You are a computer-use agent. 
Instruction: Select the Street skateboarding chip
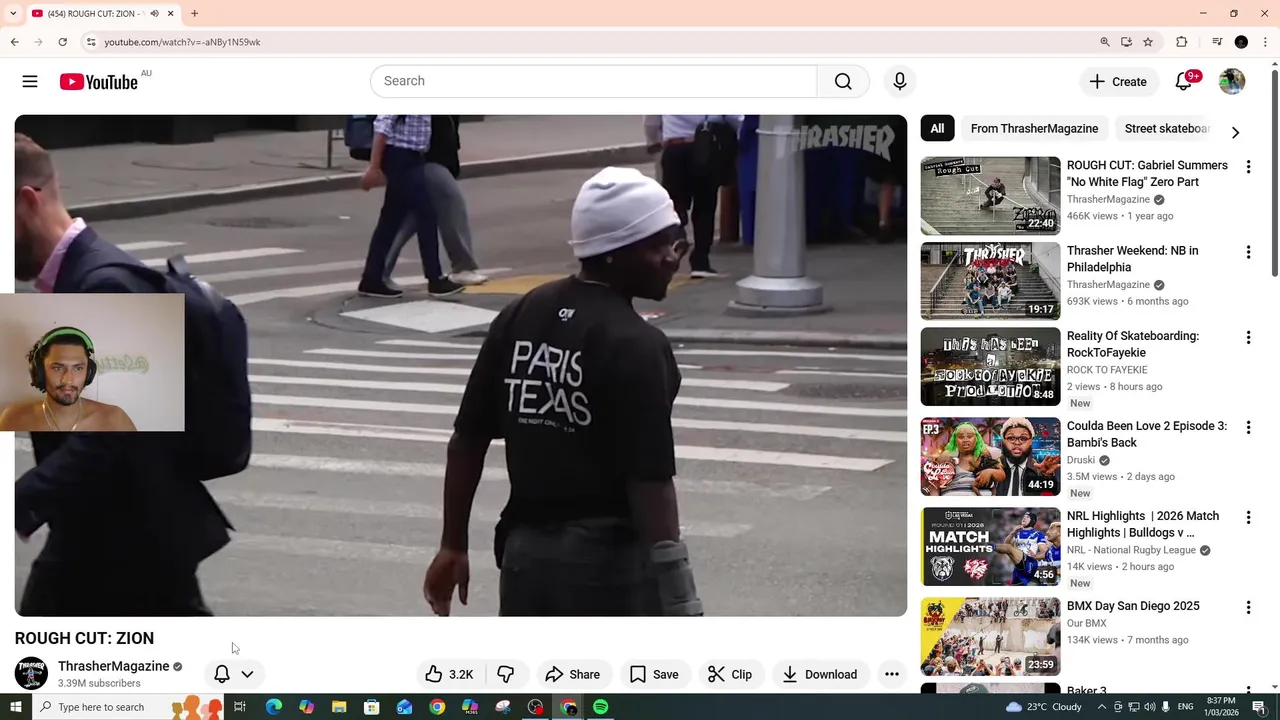pyautogui.click(x=1165, y=128)
